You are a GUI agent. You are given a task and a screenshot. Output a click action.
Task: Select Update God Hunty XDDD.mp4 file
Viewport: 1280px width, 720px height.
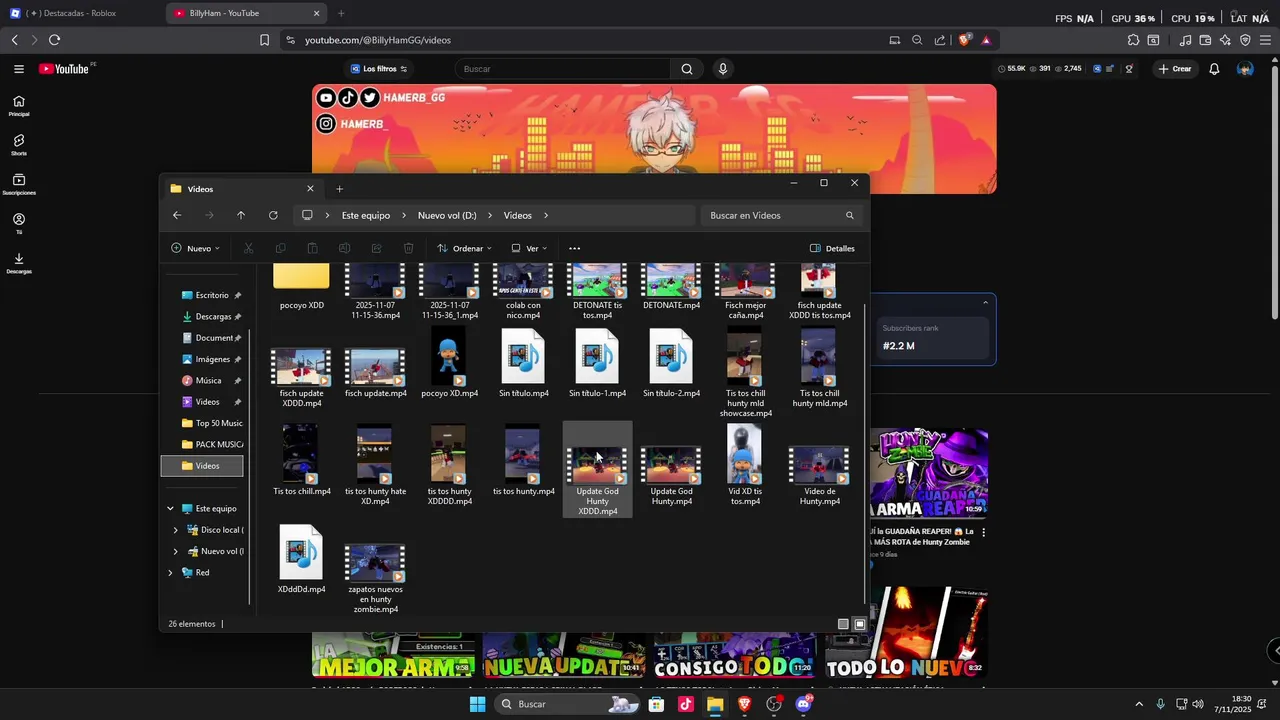597,469
